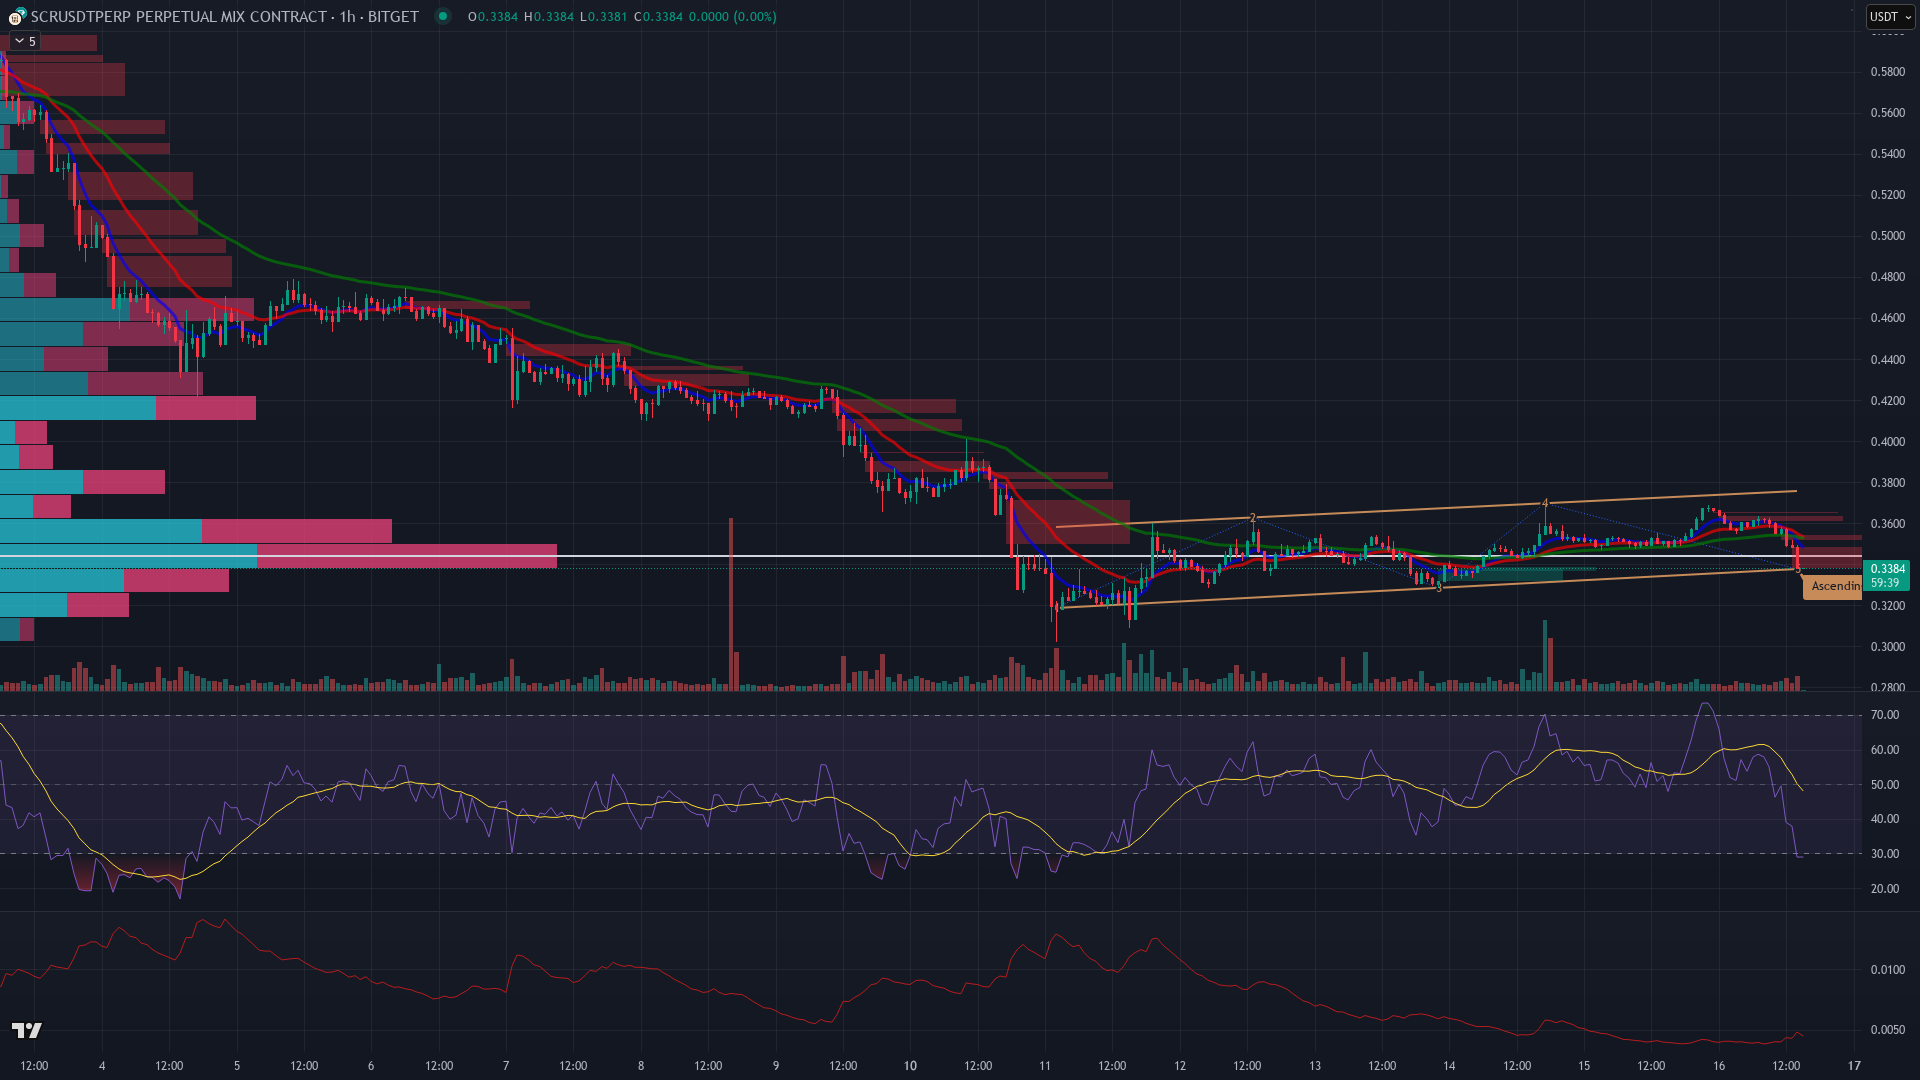Click the pivot point label 3 on channel
The width and height of the screenshot is (1920, 1080).
(x=1439, y=588)
